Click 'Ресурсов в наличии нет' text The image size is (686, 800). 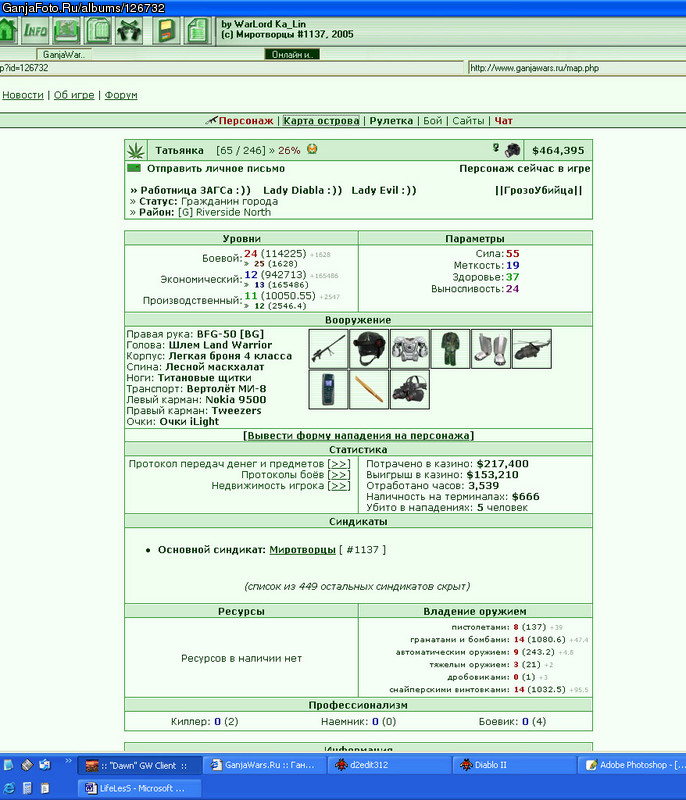[241, 659]
